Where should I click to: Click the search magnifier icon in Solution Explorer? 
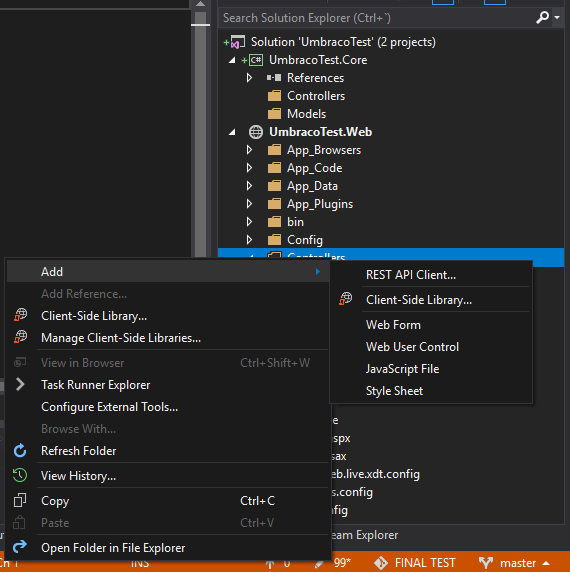tap(542, 17)
